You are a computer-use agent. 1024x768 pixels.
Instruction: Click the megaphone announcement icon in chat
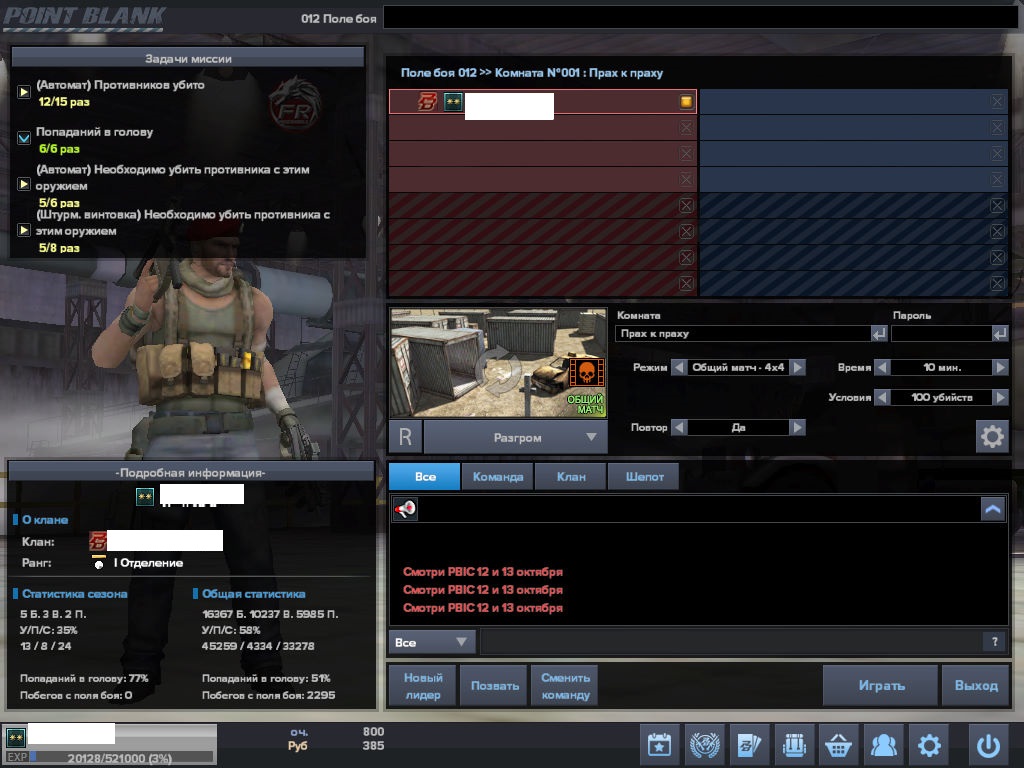[405, 509]
